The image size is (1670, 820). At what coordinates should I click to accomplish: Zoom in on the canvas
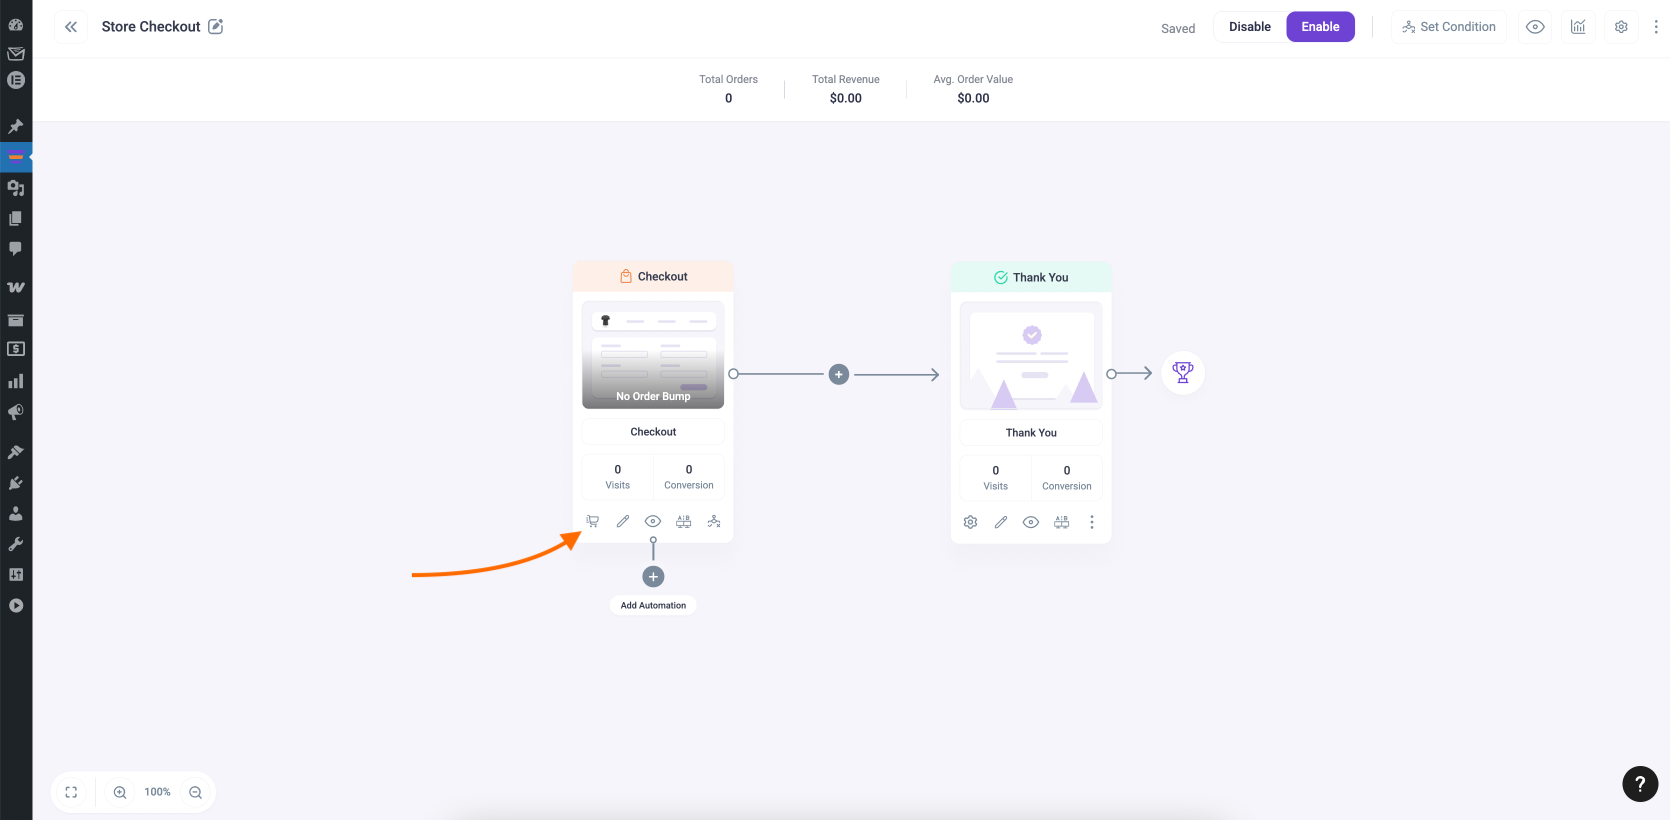[x=120, y=792]
